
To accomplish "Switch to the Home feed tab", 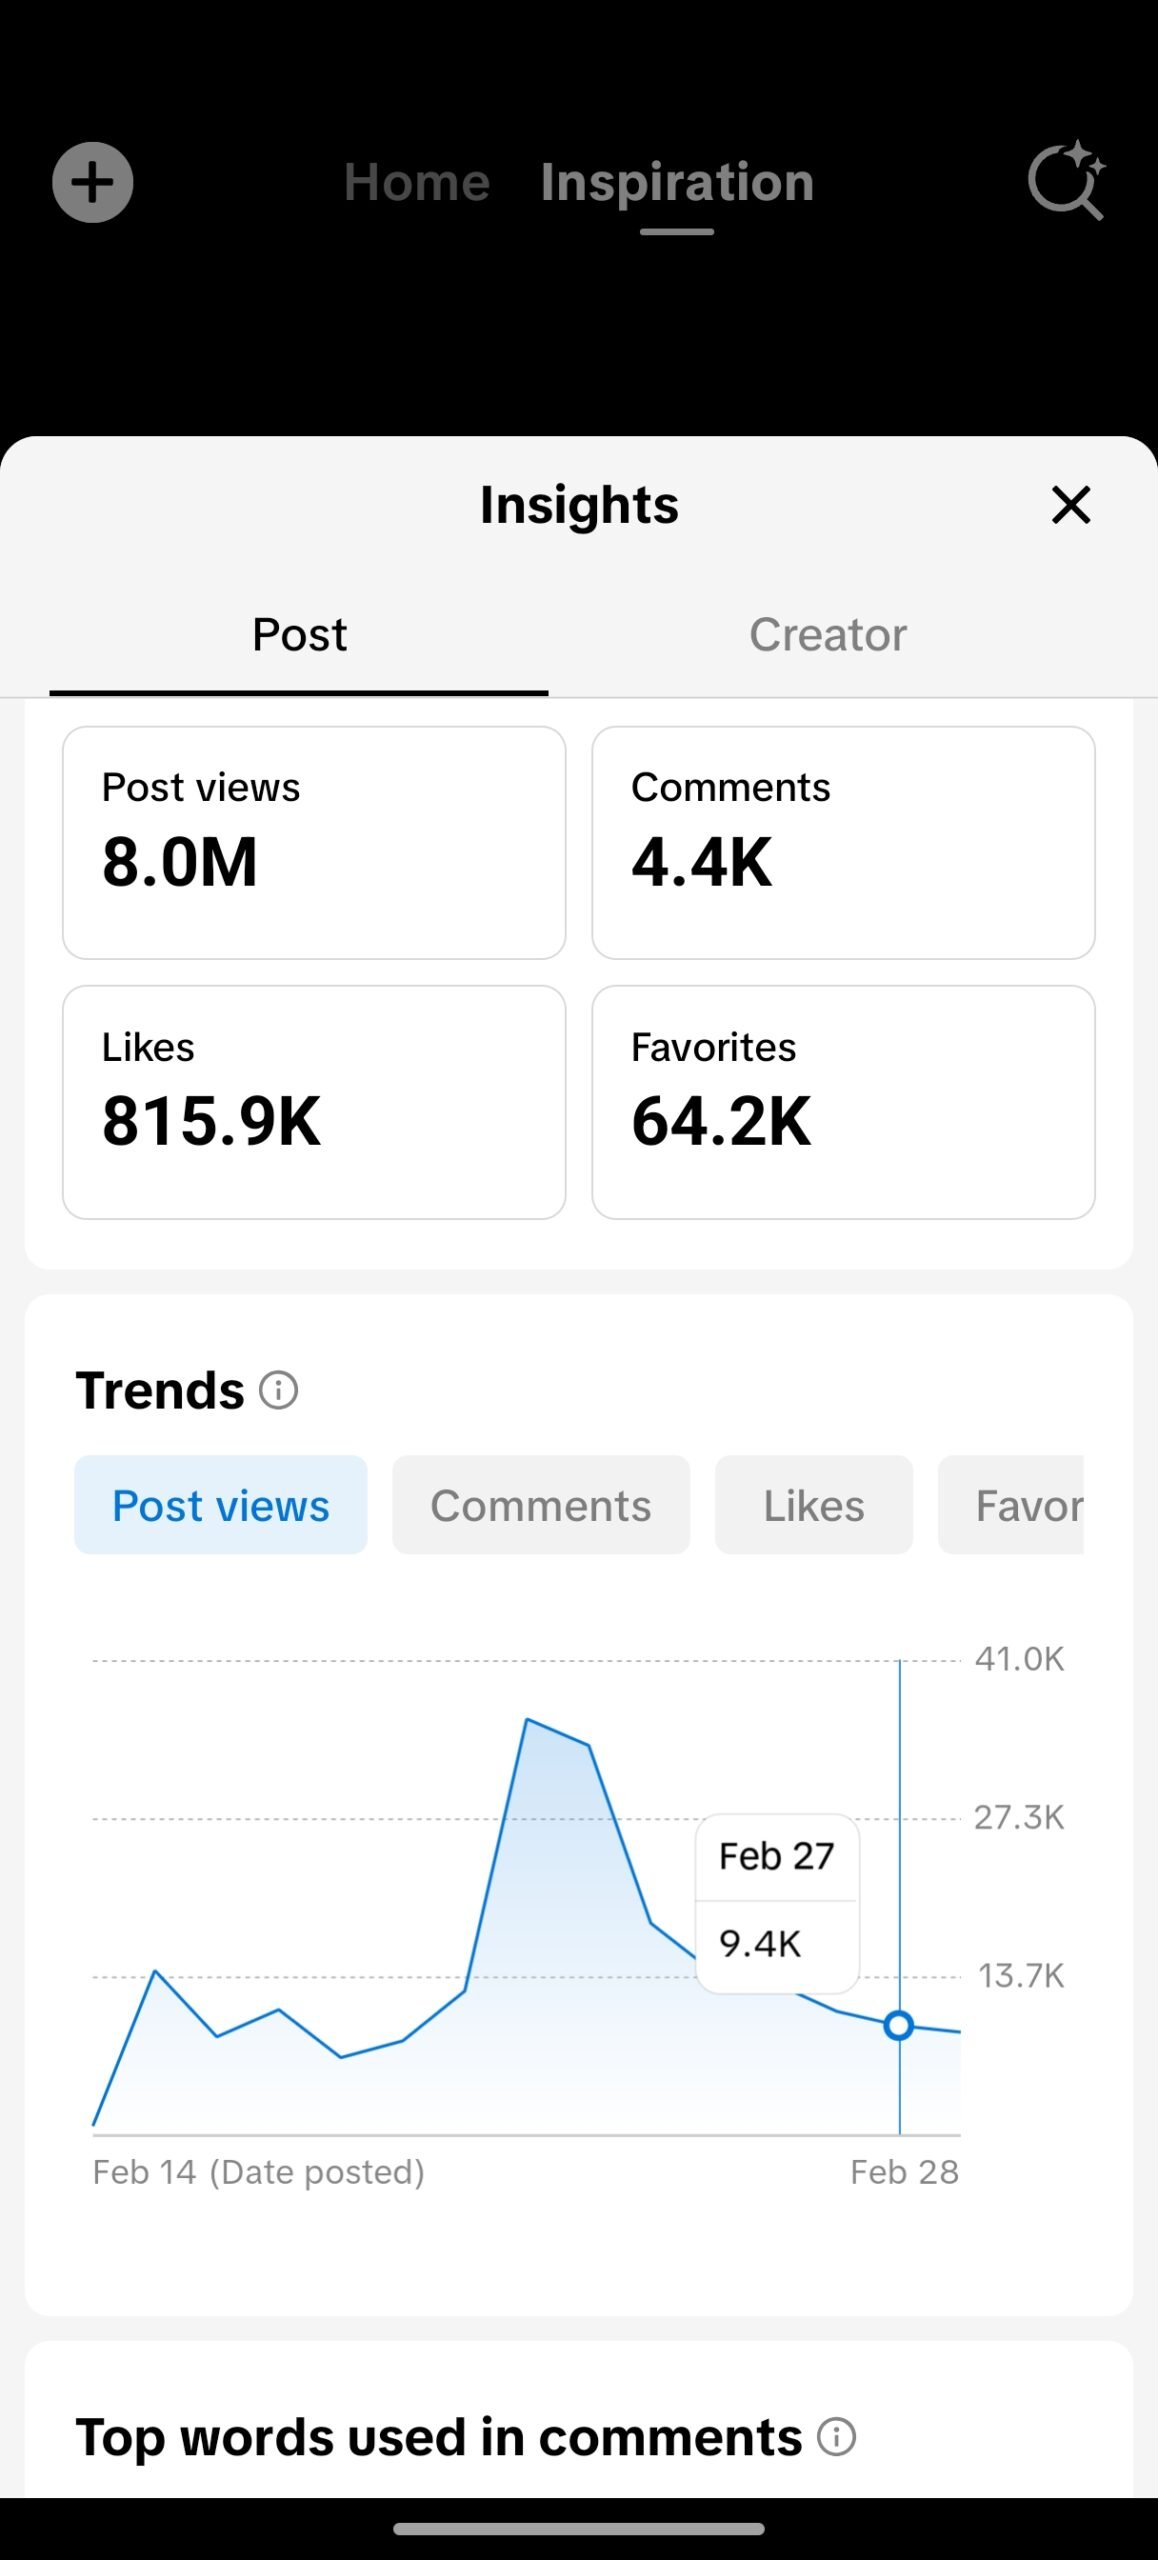I will pos(415,182).
